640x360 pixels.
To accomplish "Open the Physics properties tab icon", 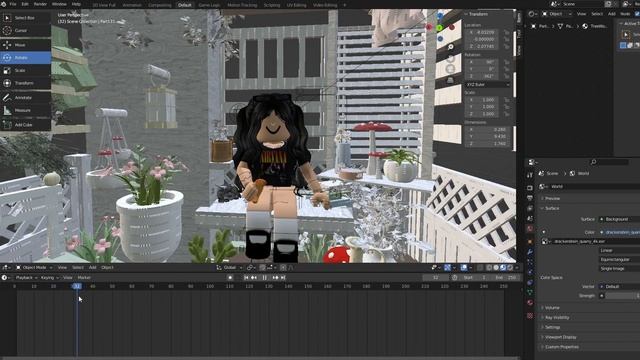I will click(x=530, y=272).
